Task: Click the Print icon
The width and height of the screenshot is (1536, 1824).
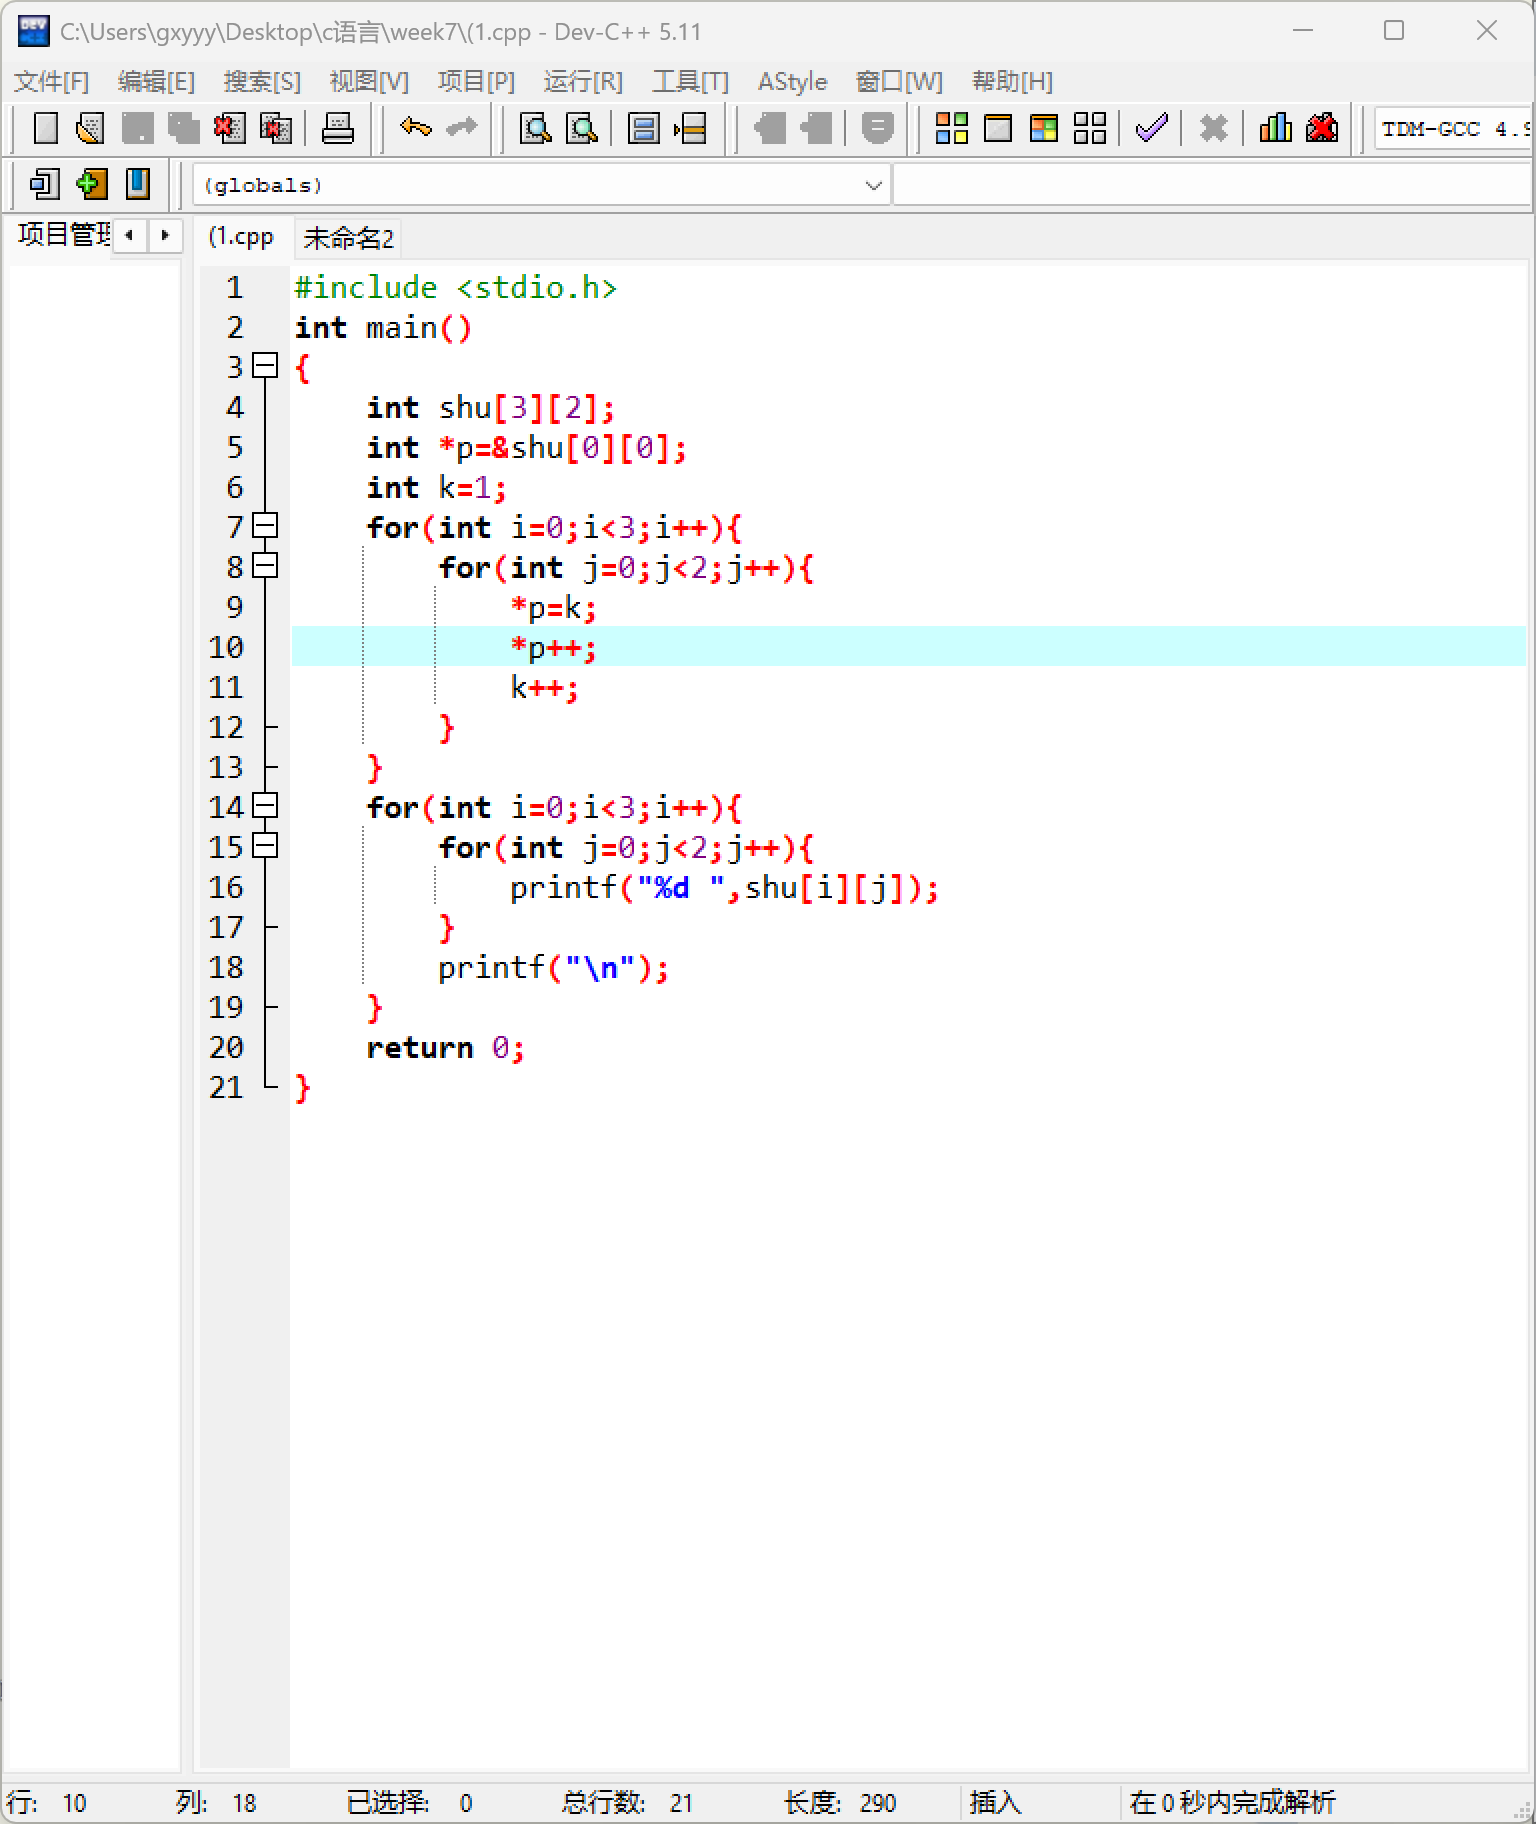Action: pos(338,128)
